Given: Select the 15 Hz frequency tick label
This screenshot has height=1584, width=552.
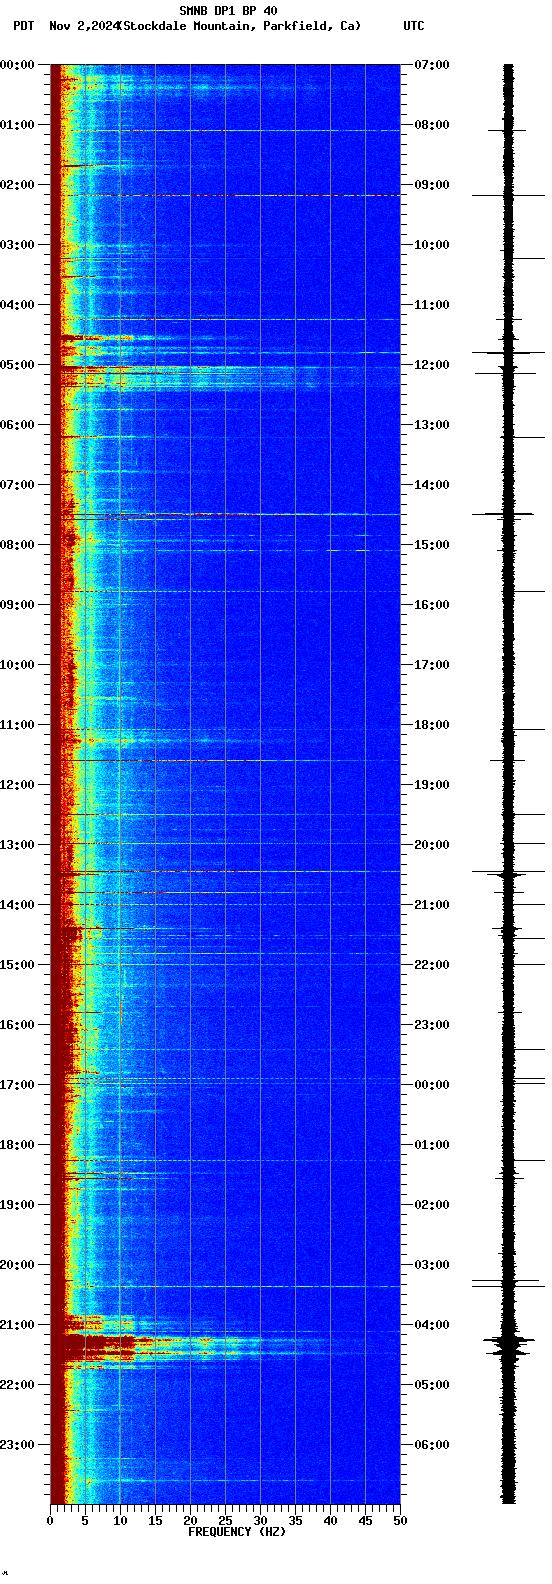Looking at the screenshot, I should point(155,1521).
